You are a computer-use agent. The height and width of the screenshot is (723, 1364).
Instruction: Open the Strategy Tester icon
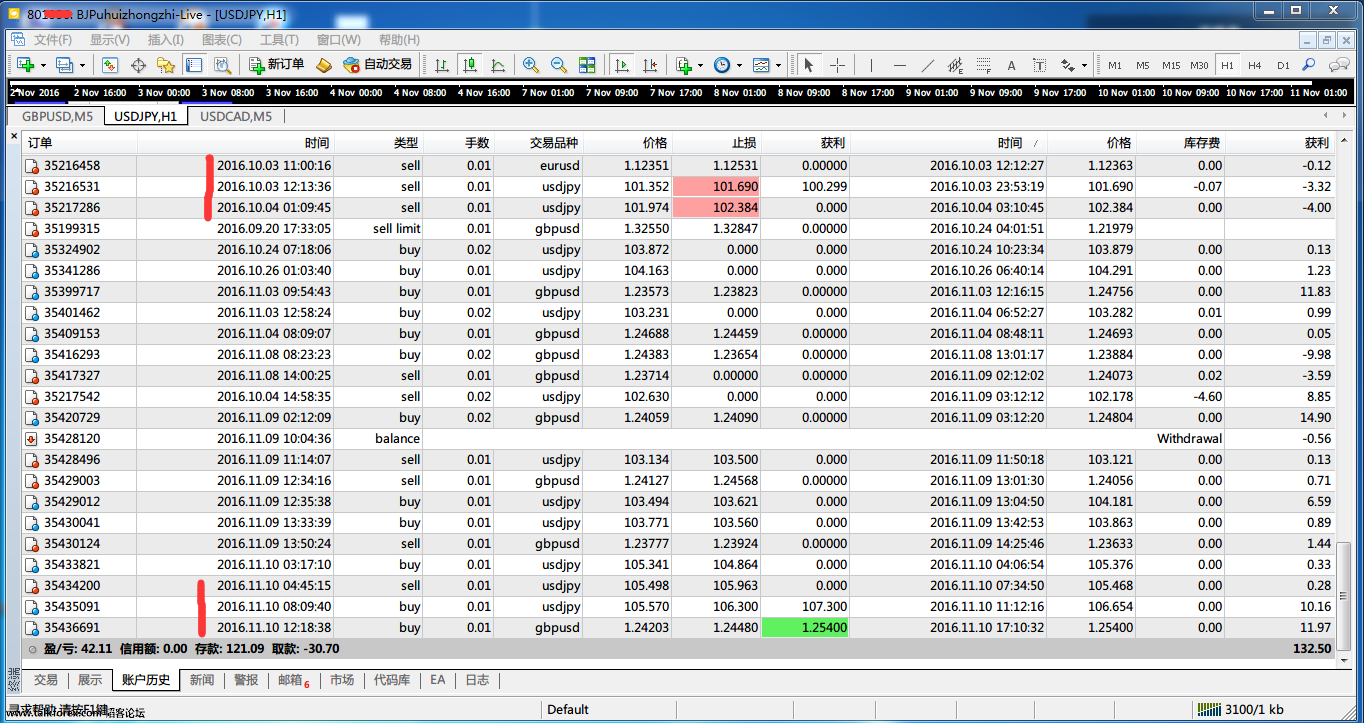[222, 65]
